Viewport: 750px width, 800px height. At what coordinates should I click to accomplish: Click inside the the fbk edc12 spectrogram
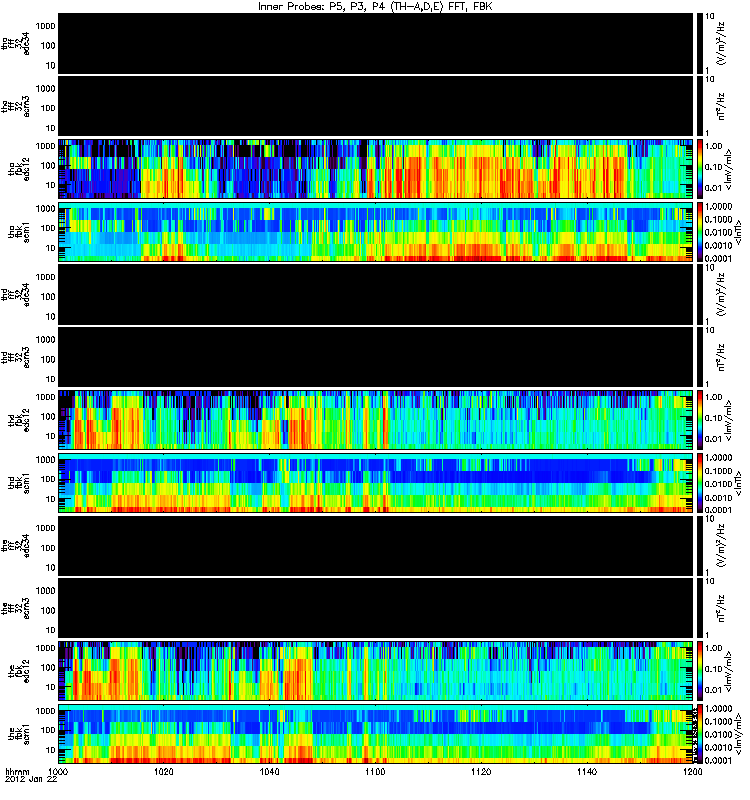coord(376,671)
